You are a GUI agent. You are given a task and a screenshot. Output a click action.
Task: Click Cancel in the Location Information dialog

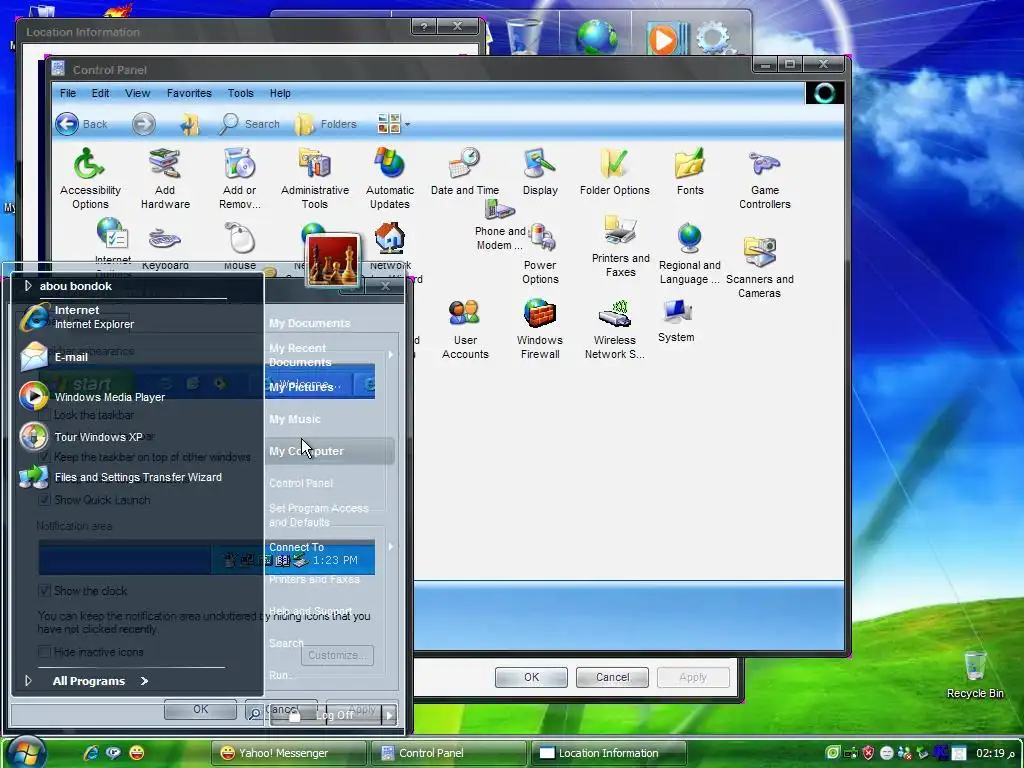[612, 677]
